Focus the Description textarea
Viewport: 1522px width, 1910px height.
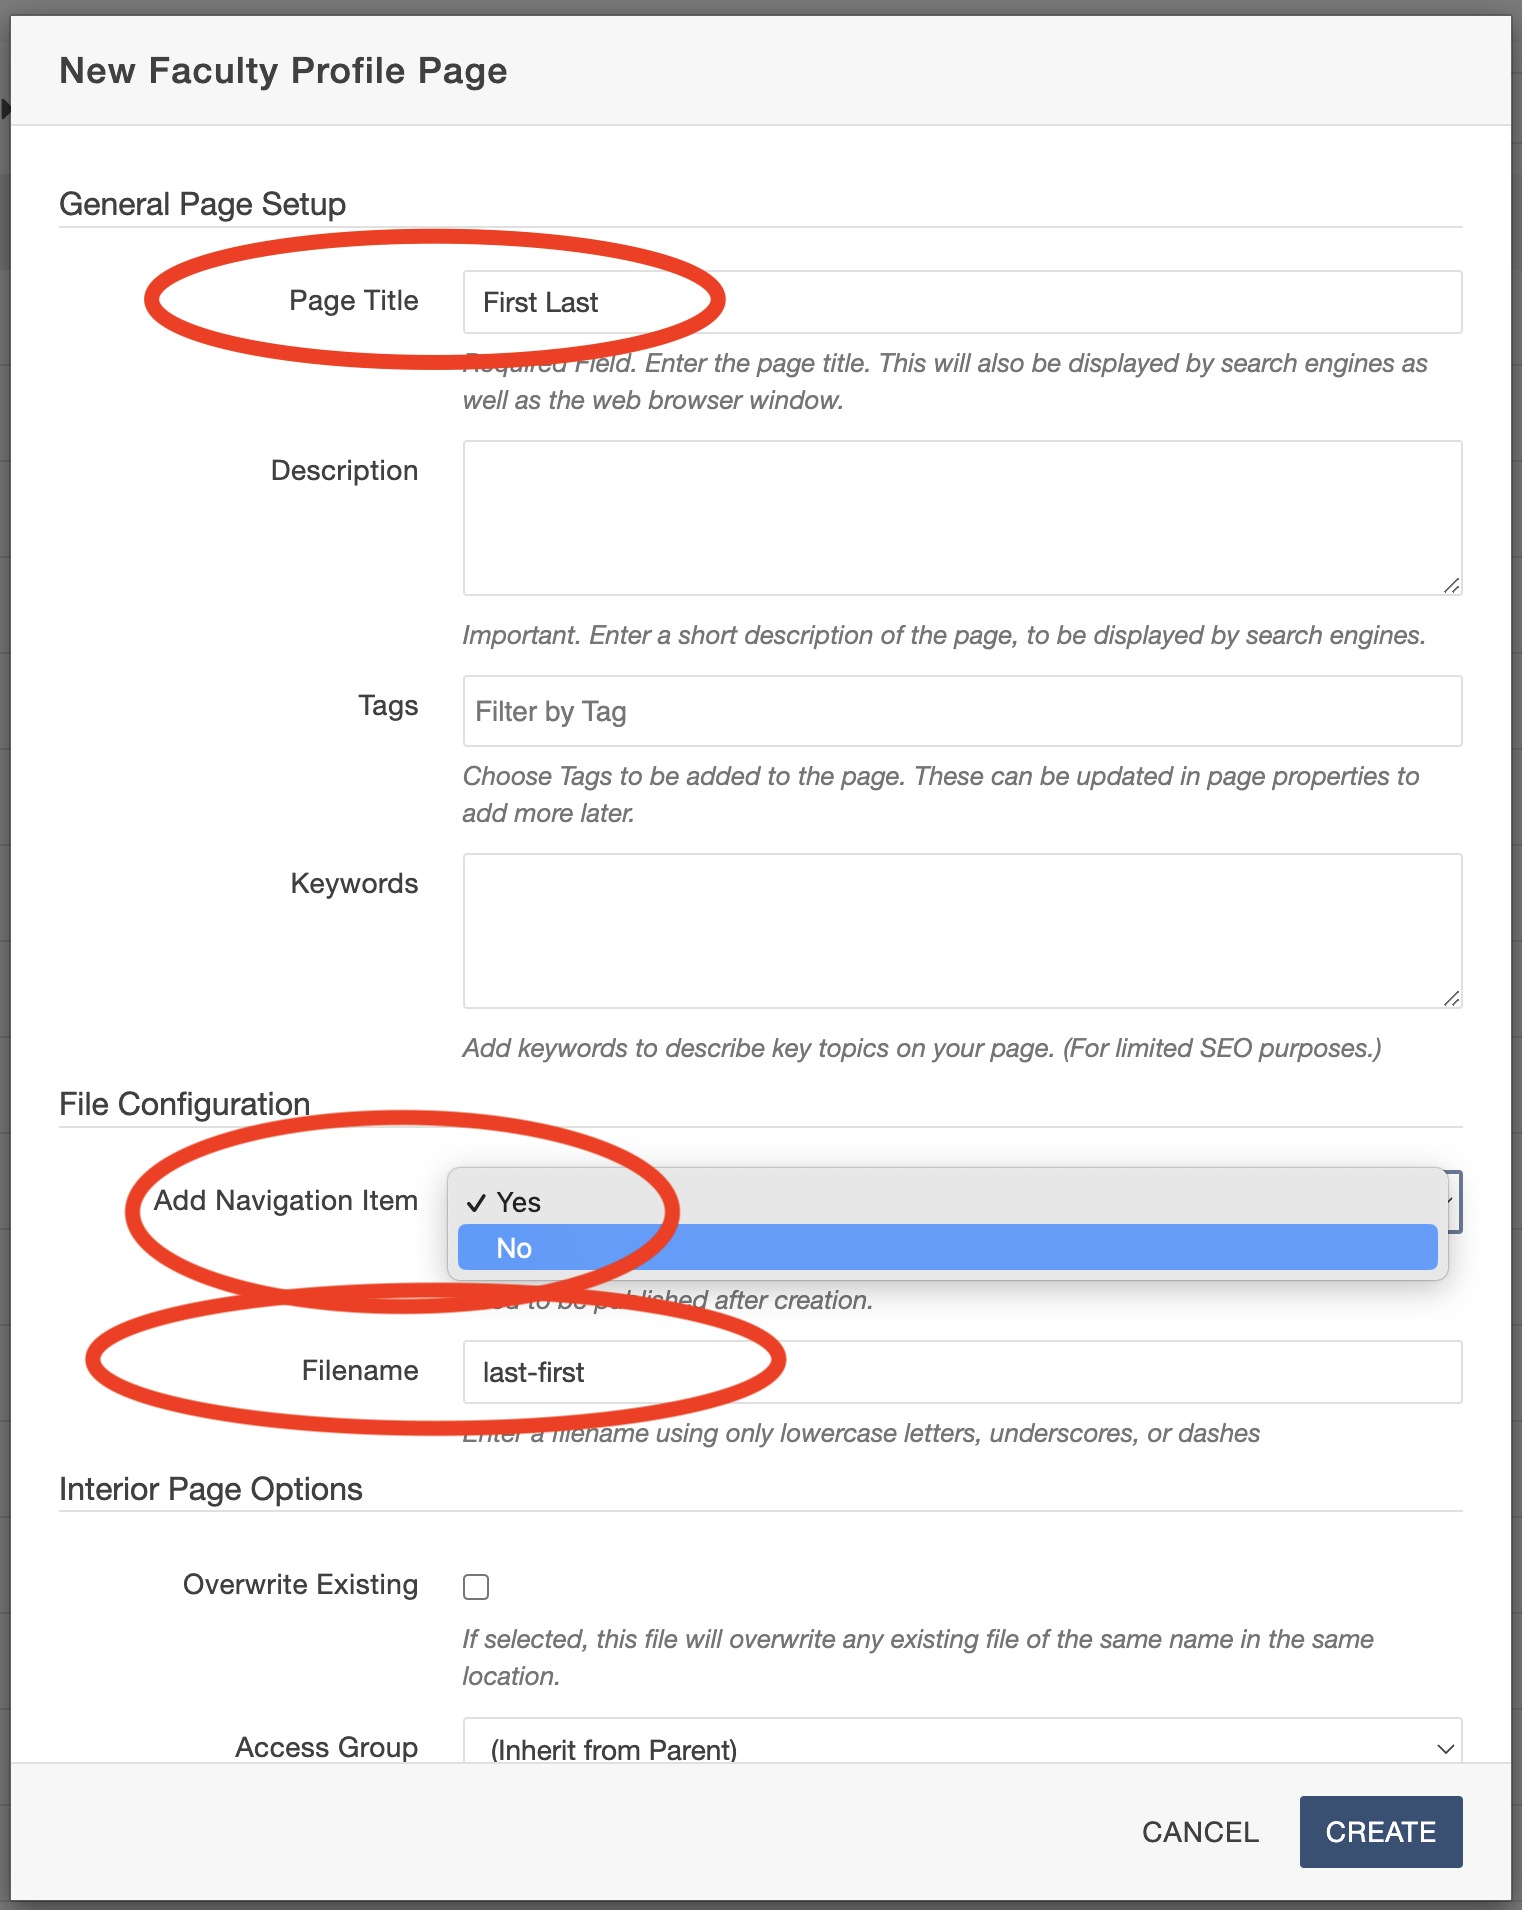click(x=960, y=515)
